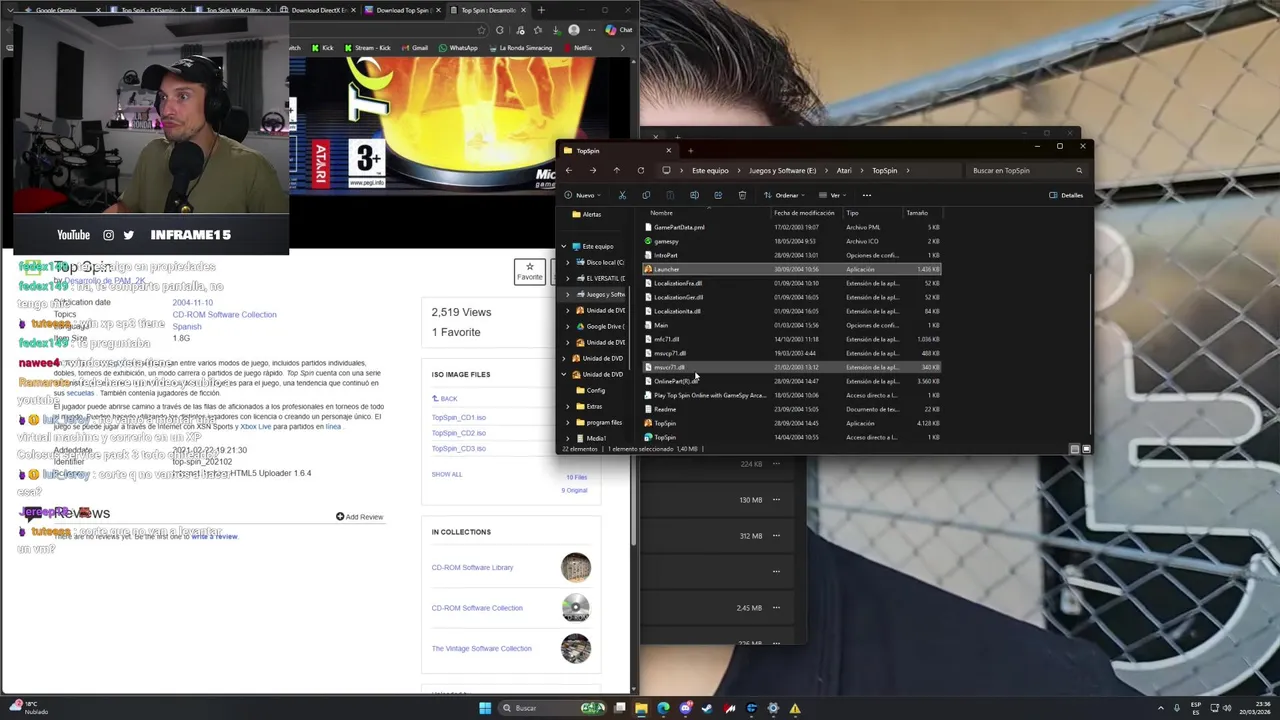This screenshot has height=720, width=1280.
Task: Add a new Explorer tab with plus button
Action: click(690, 151)
